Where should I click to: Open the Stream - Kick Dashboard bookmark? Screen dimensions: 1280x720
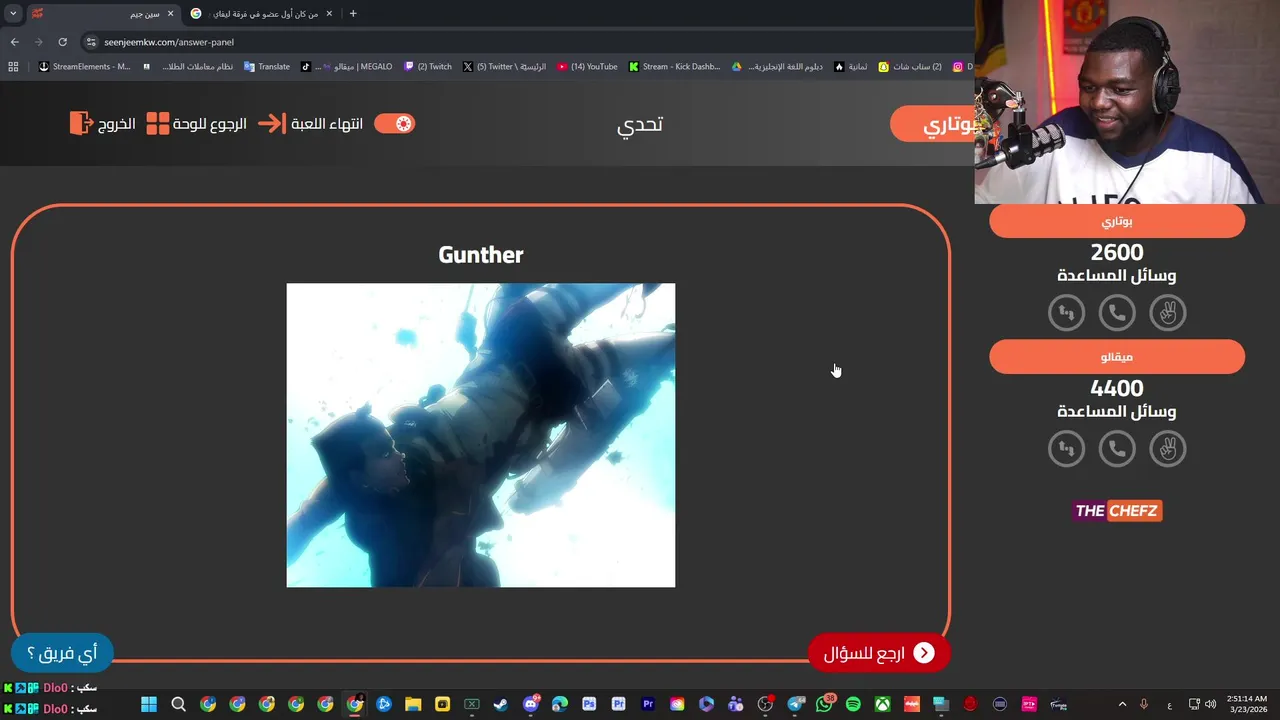pos(675,67)
